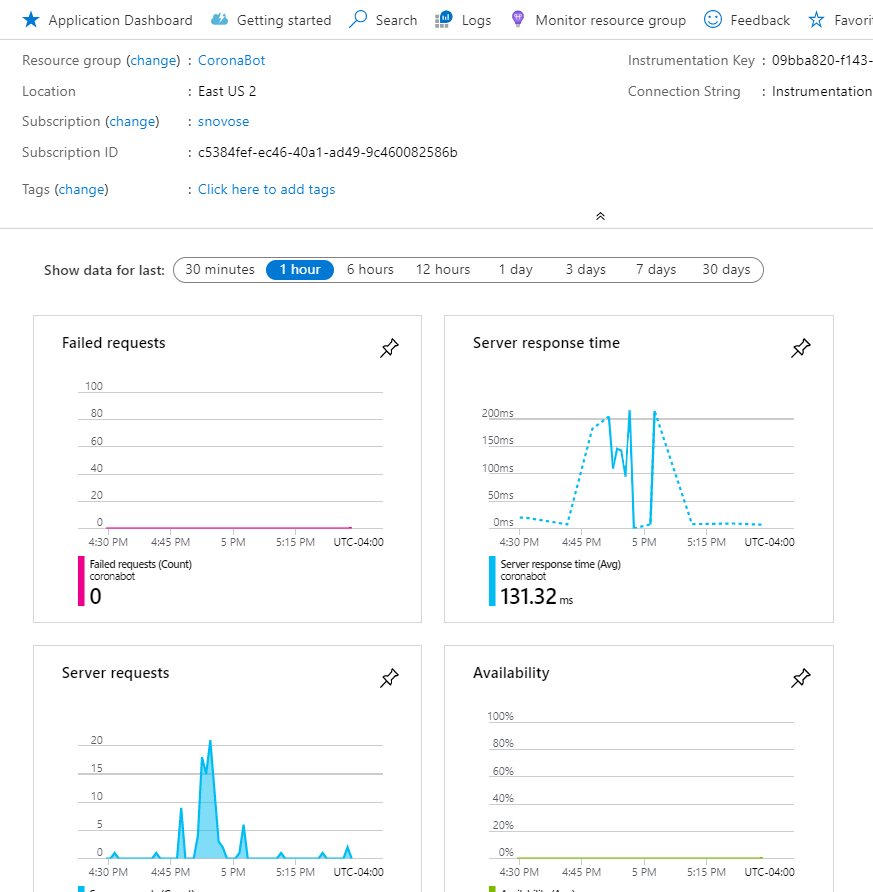
Task: Pin the Failed requests chart
Action: (390, 348)
